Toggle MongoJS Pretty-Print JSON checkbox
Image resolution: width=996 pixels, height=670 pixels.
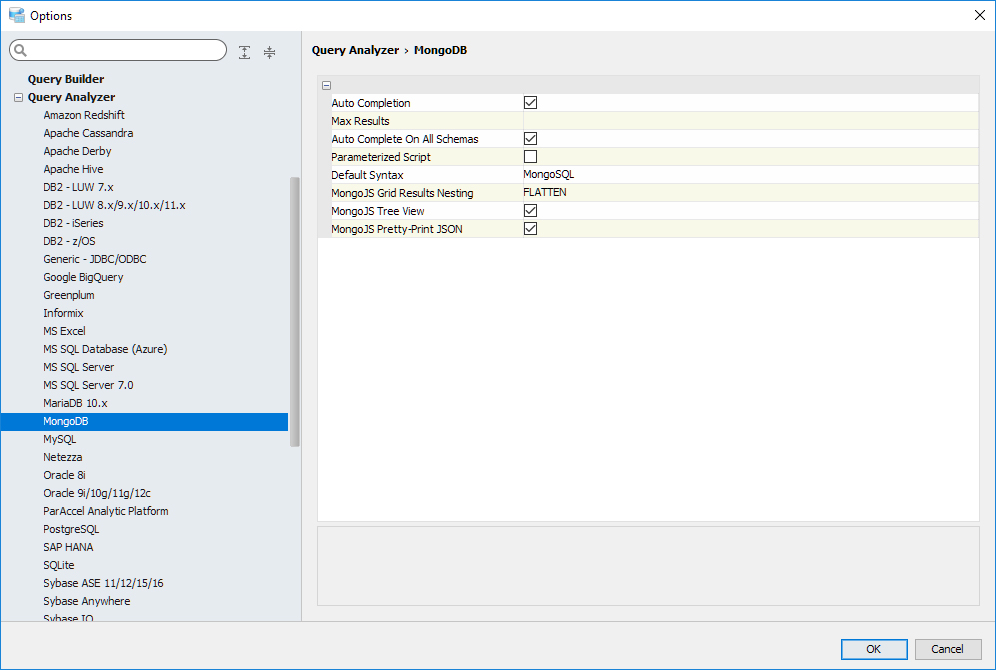(x=531, y=229)
